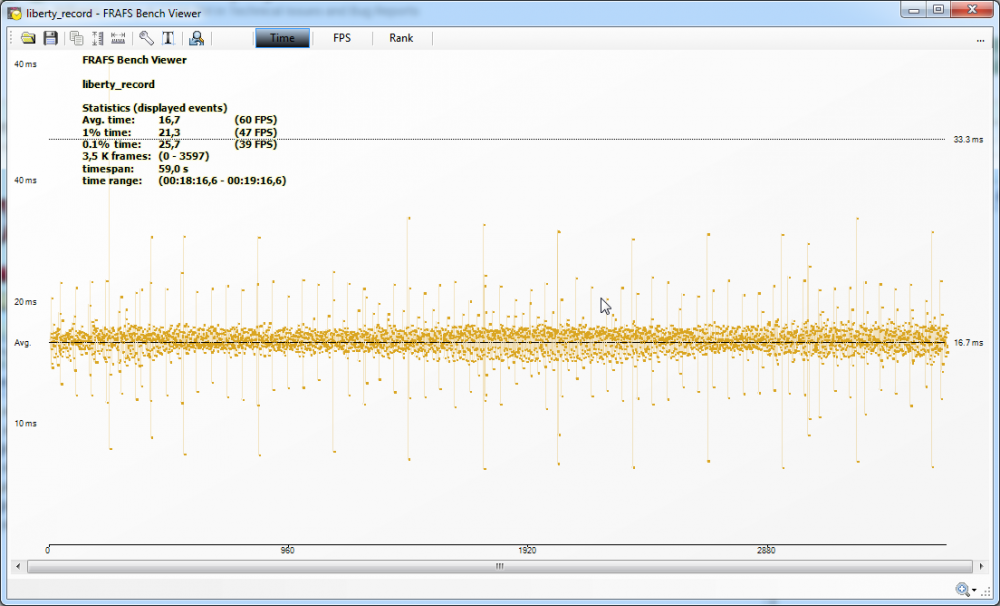Click the 16.7 ms average line label
The width and height of the screenshot is (1000, 606).
tap(968, 342)
